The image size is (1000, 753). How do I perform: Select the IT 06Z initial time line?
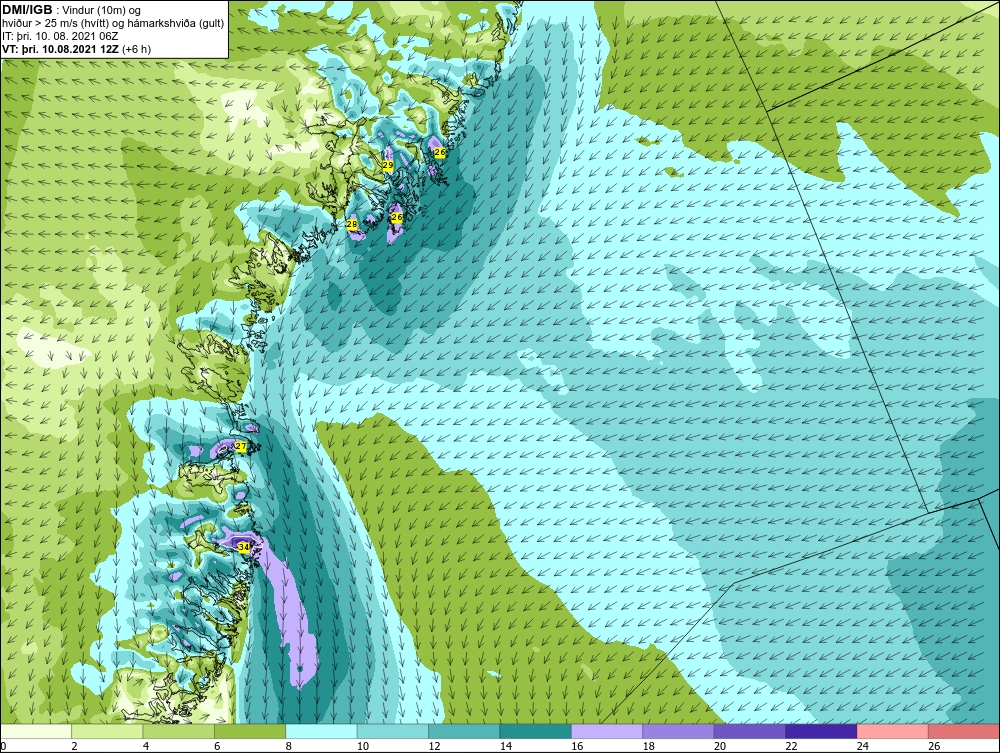[x=59, y=36]
